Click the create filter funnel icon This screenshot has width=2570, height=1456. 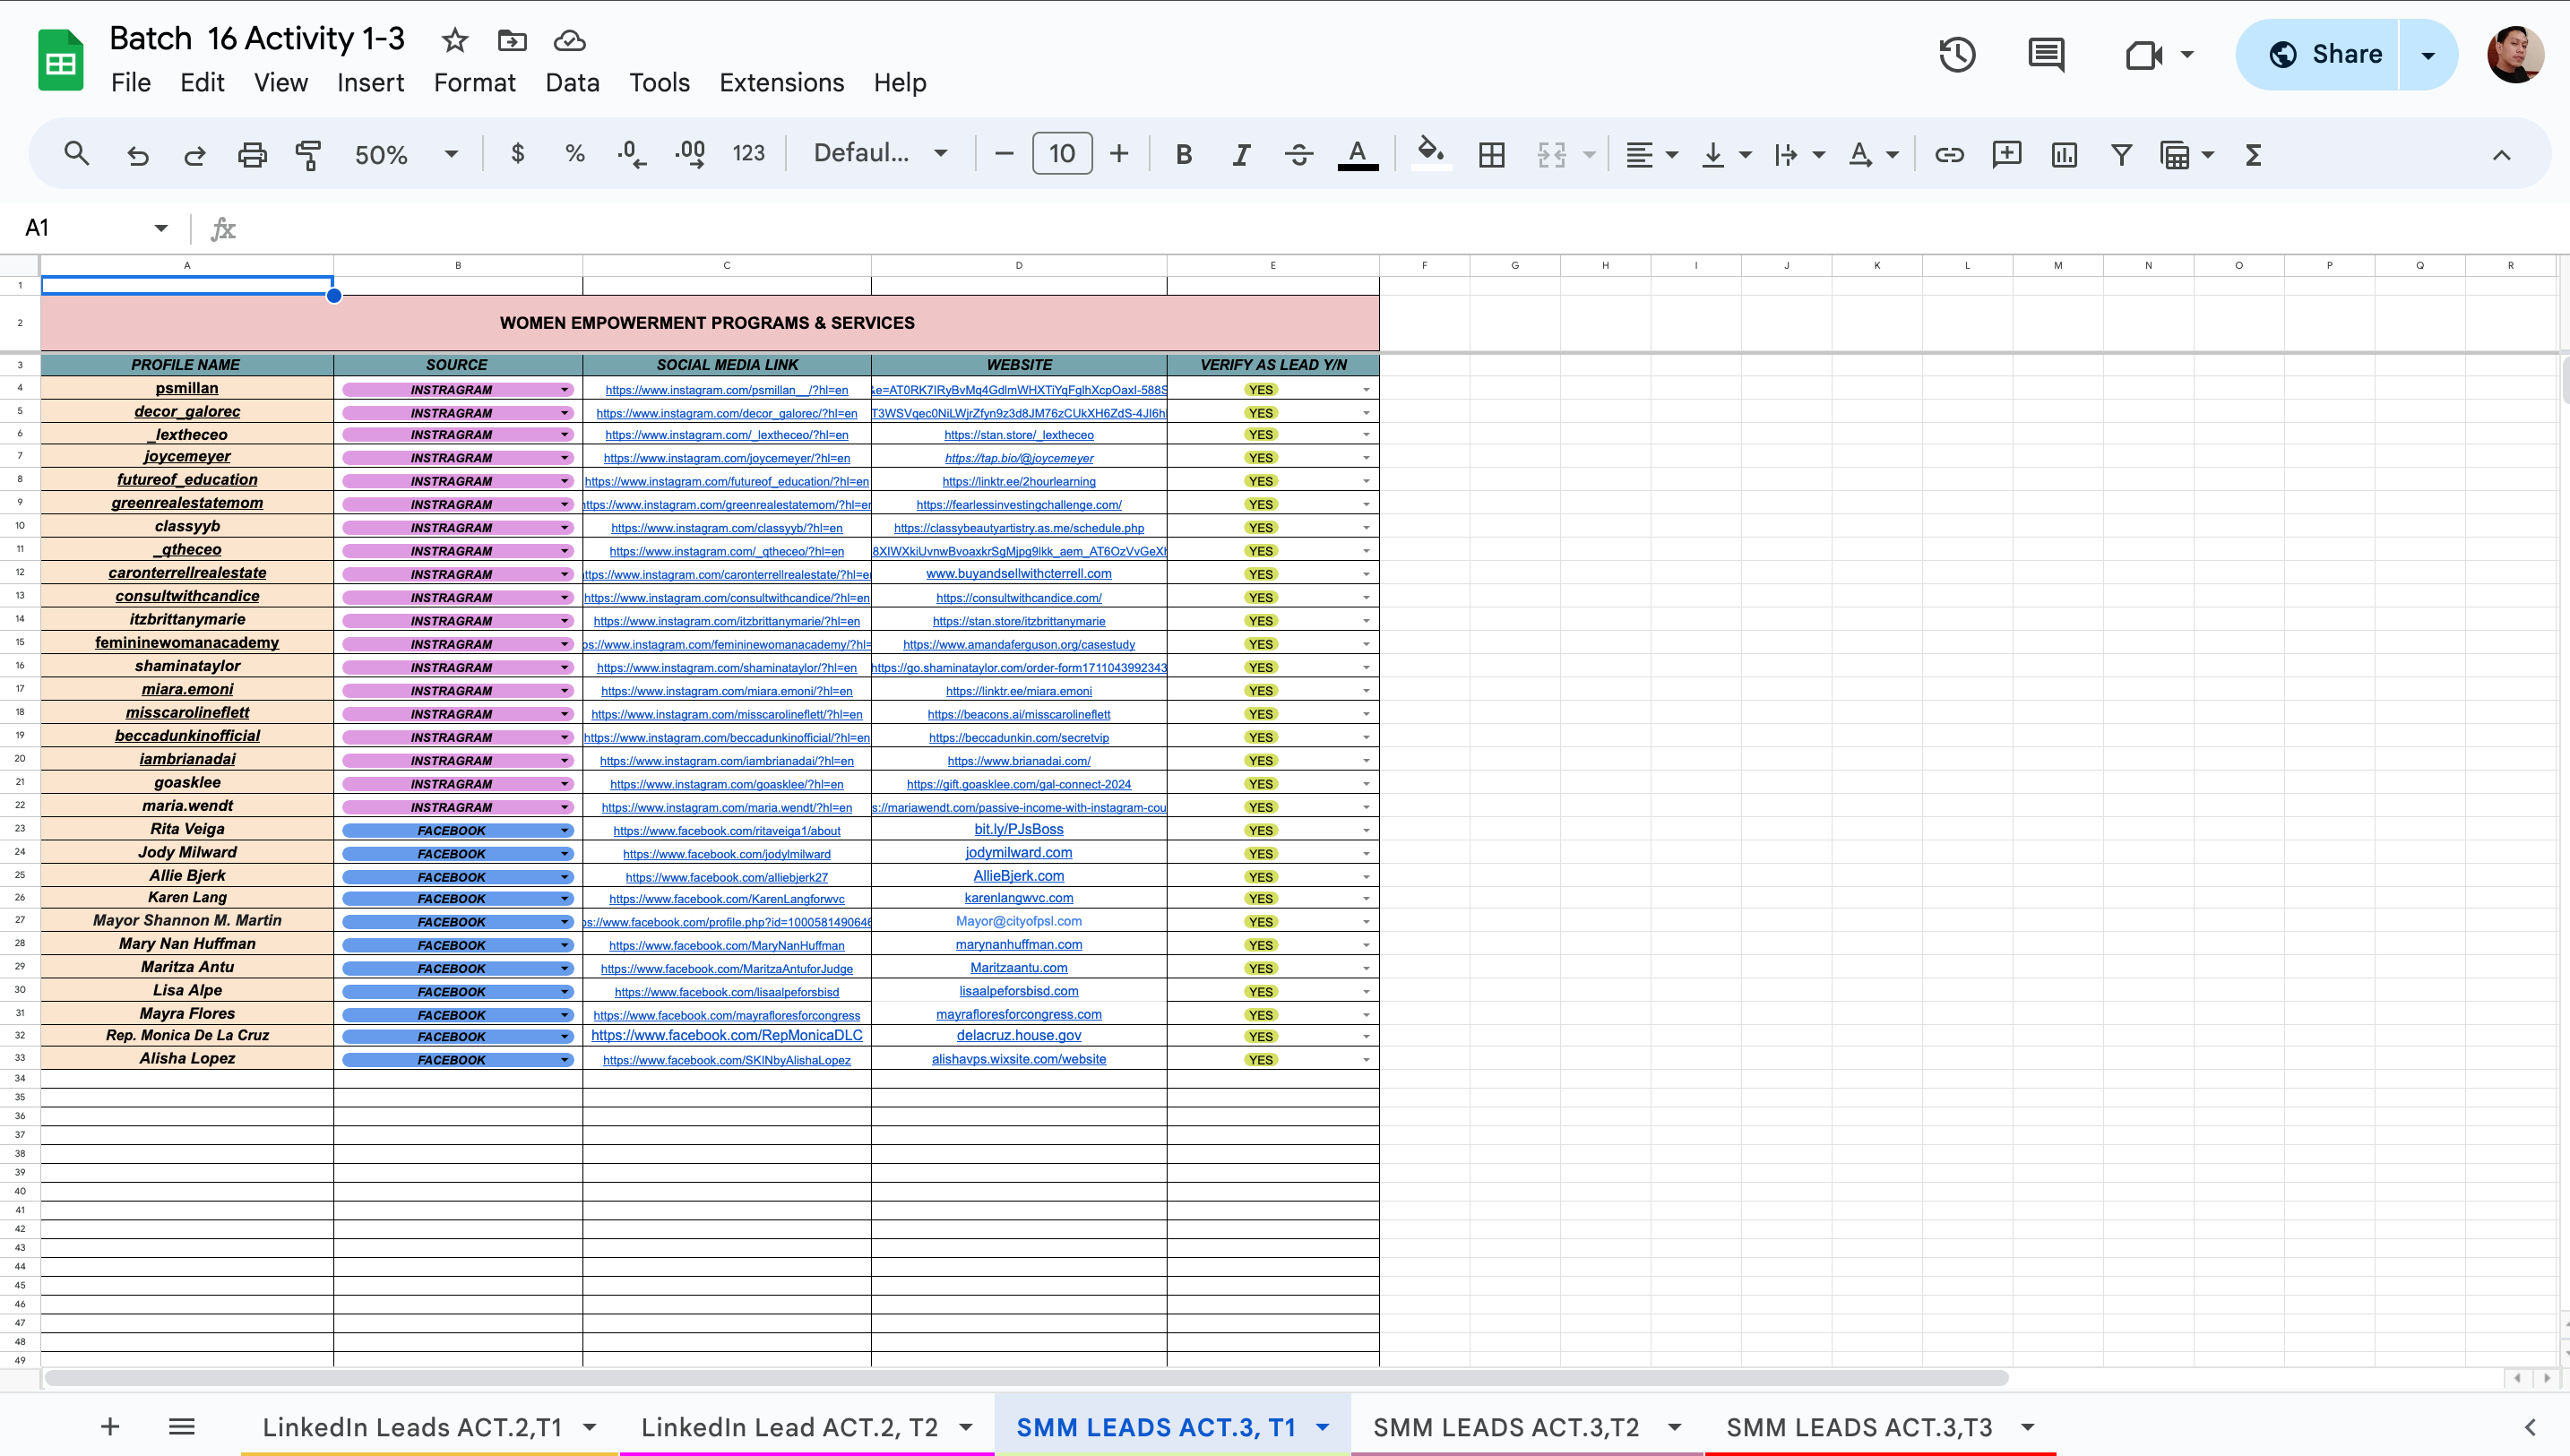pyautogui.click(x=2121, y=154)
